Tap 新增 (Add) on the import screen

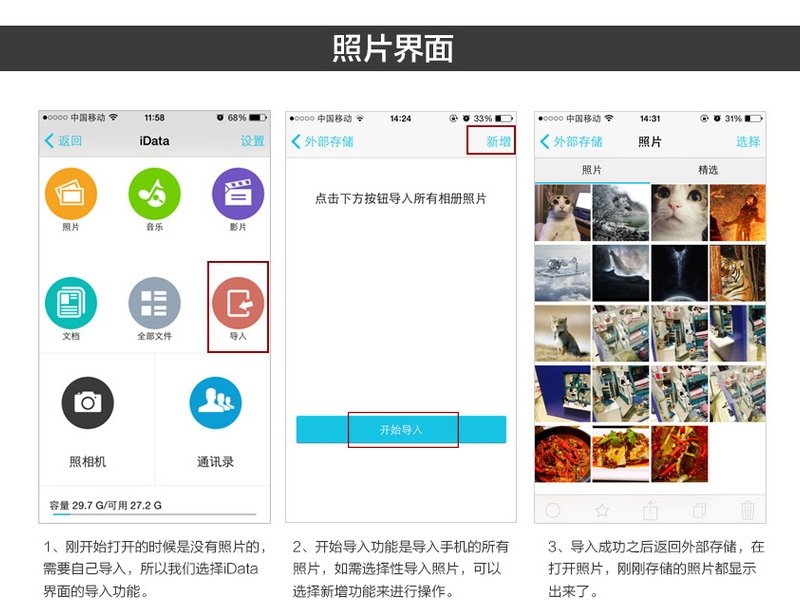tap(498, 142)
